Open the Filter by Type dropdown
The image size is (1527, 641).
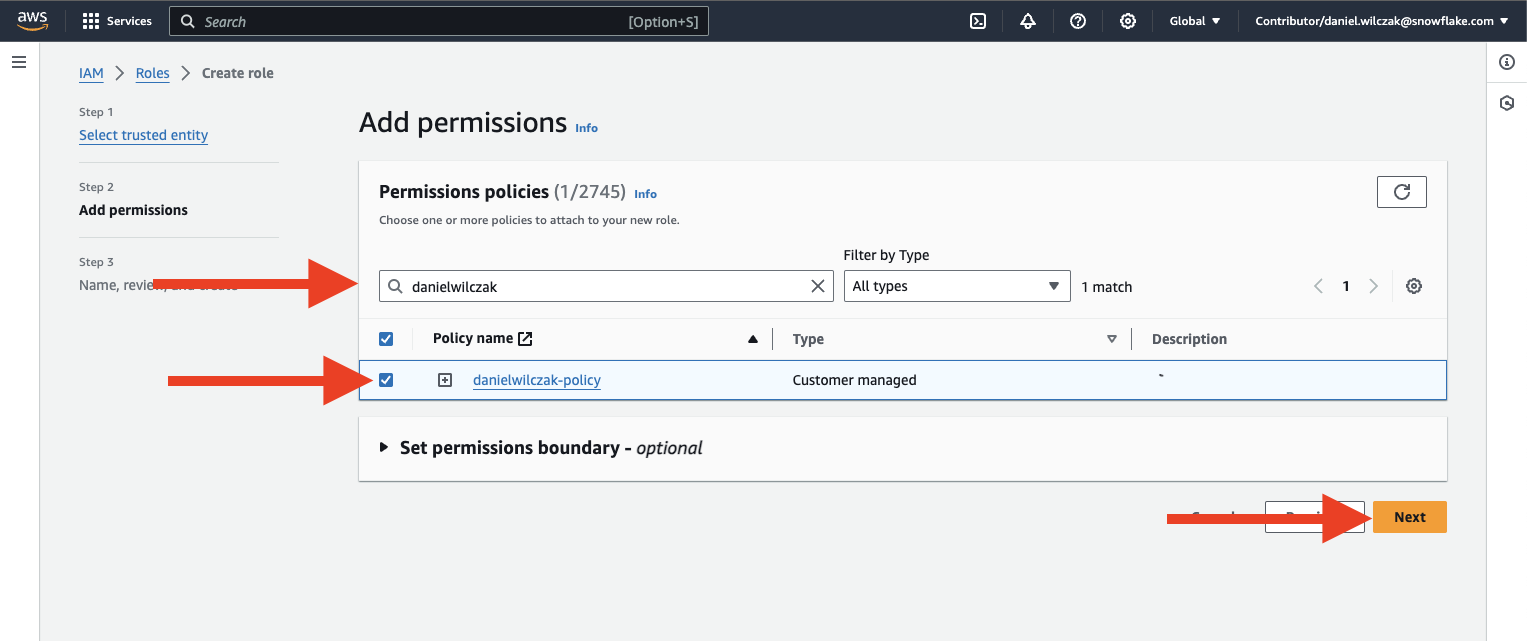pyautogui.click(x=956, y=286)
